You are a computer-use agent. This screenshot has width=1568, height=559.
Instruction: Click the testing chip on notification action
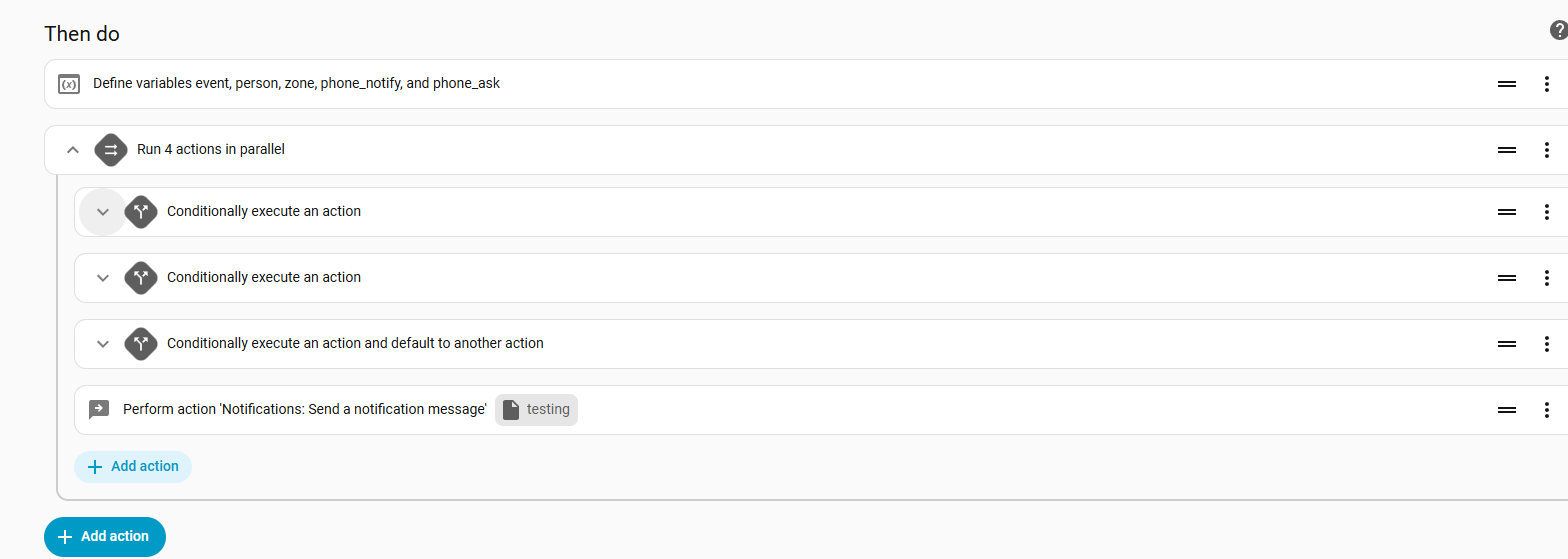pyautogui.click(x=537, y=410)
